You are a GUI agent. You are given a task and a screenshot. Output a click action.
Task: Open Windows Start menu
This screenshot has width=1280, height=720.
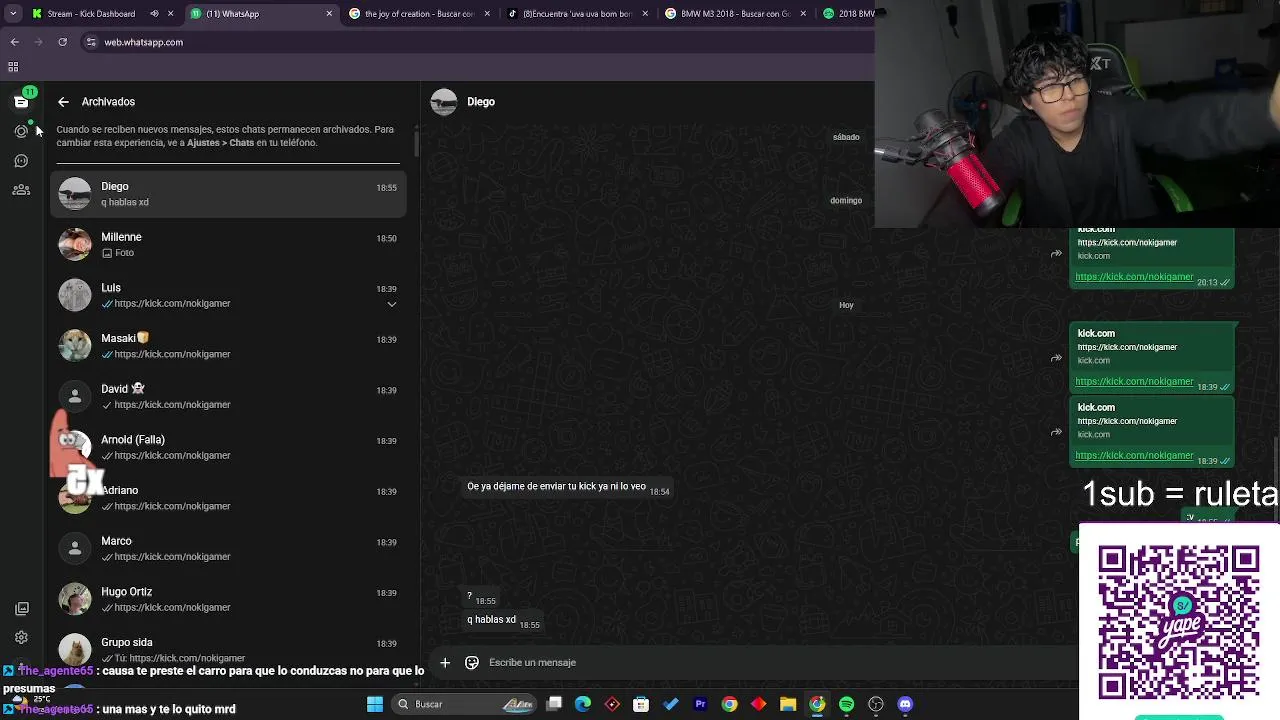point(375,704)
